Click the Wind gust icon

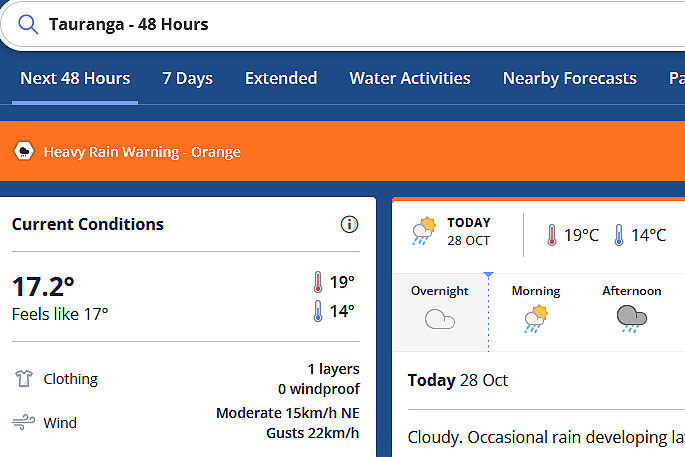pyautogui.click(x=24, y=422)
